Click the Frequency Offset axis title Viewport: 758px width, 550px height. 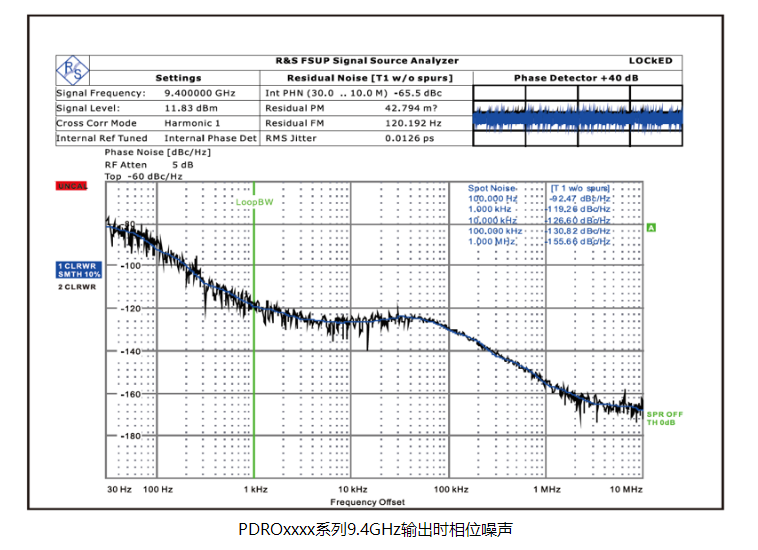[367, 502]
